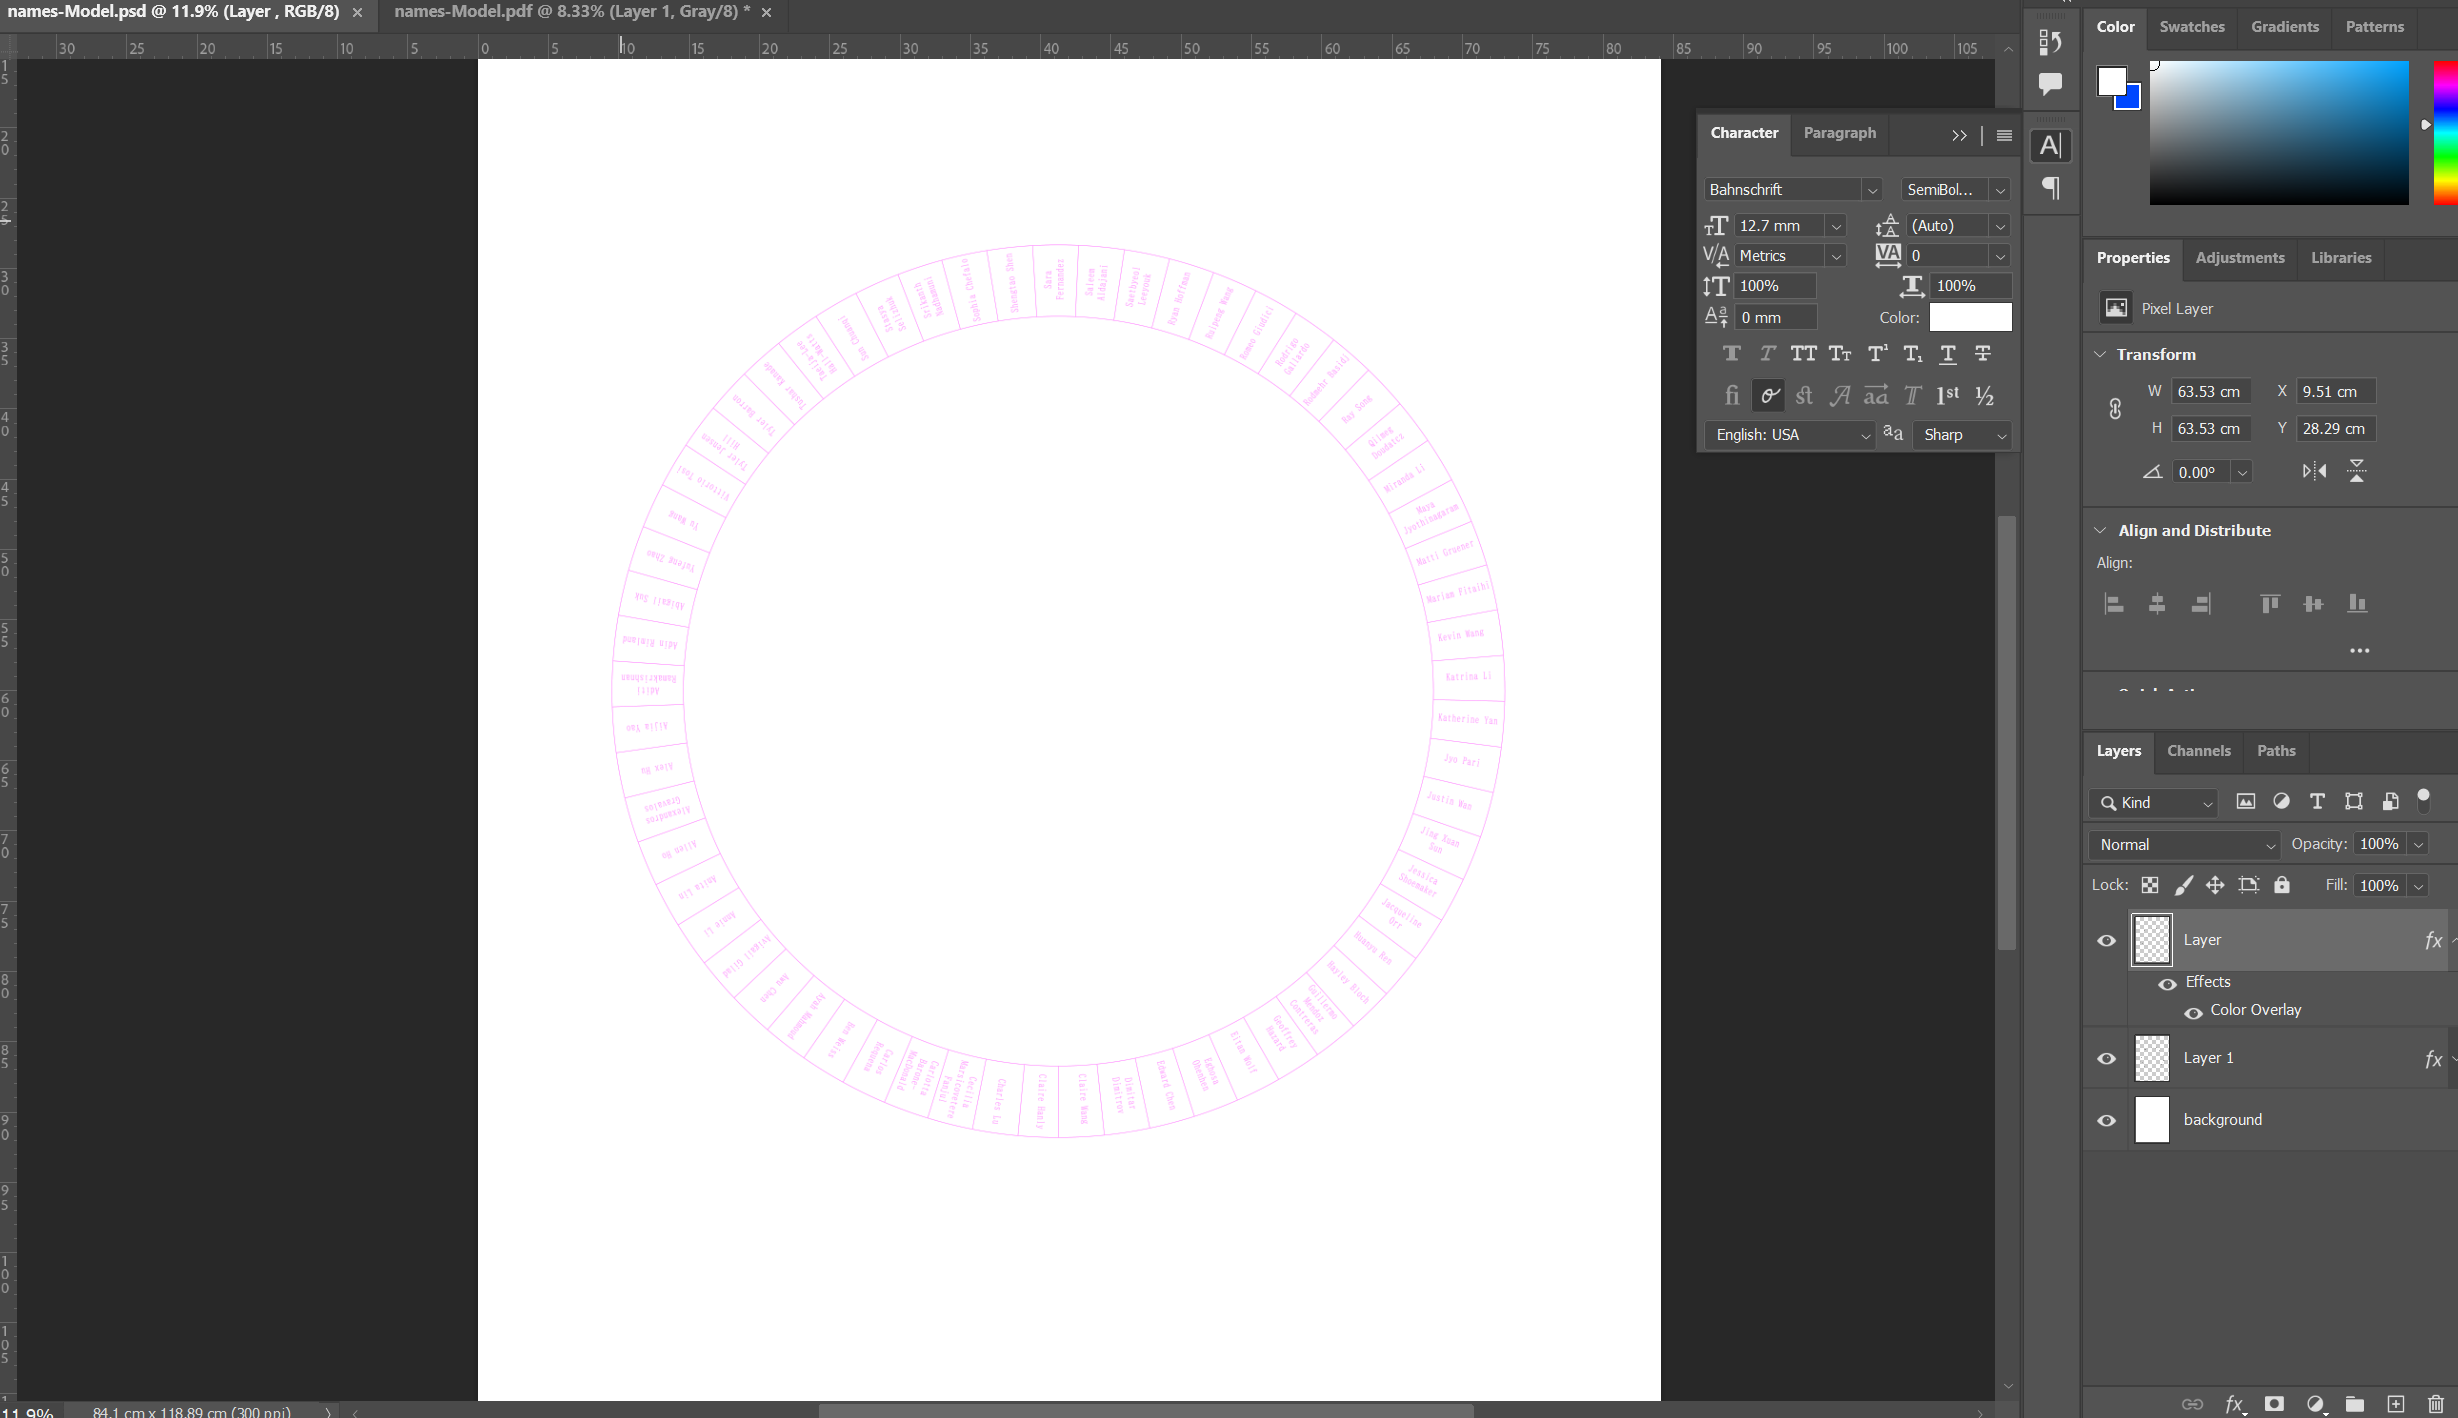Click the white text Color swatch

pyautogui.click(x=1969, y=318)
